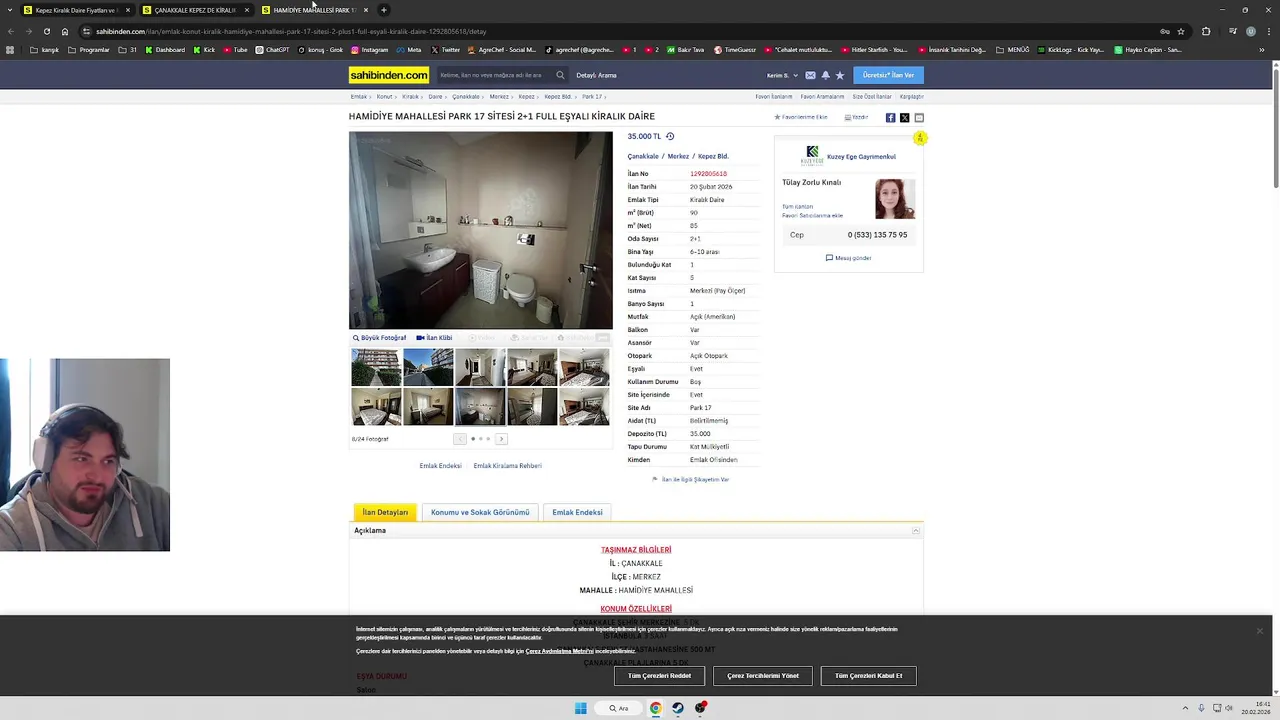
Task: Report listing via İlan ile İlgili Şikayetim Var
Action: [x=691, y=480]
